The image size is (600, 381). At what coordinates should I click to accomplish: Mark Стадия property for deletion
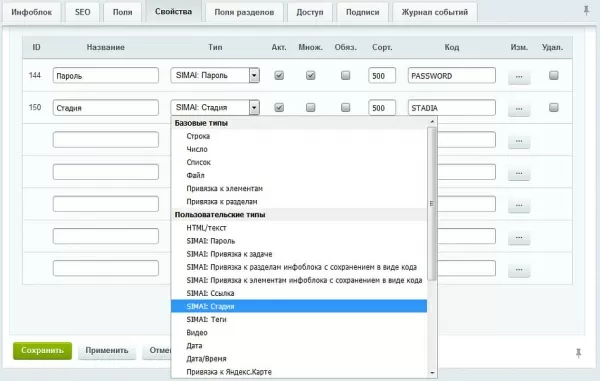click(x=554, y=107)
